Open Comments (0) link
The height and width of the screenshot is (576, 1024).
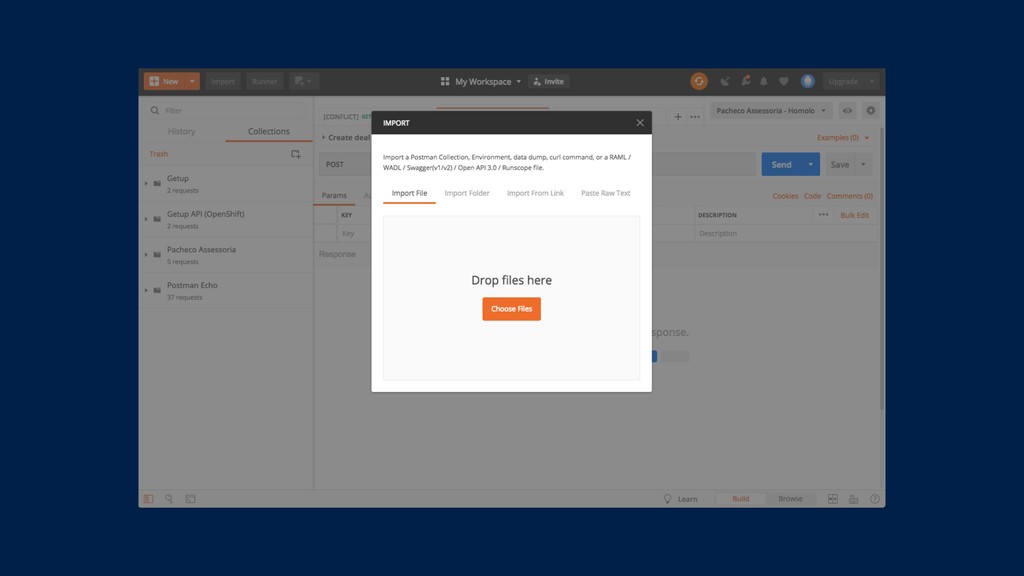850,196
